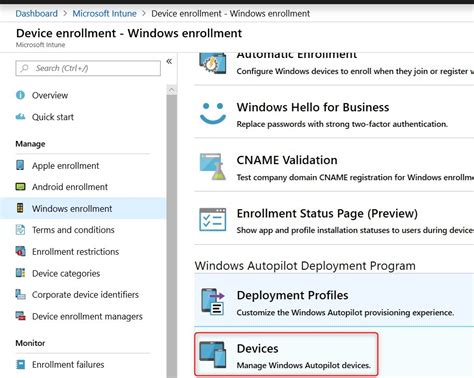The height and width of the screenshot is (378, 474).
Task: Click the Enrollment failures icon
Action: pos(20,364)
